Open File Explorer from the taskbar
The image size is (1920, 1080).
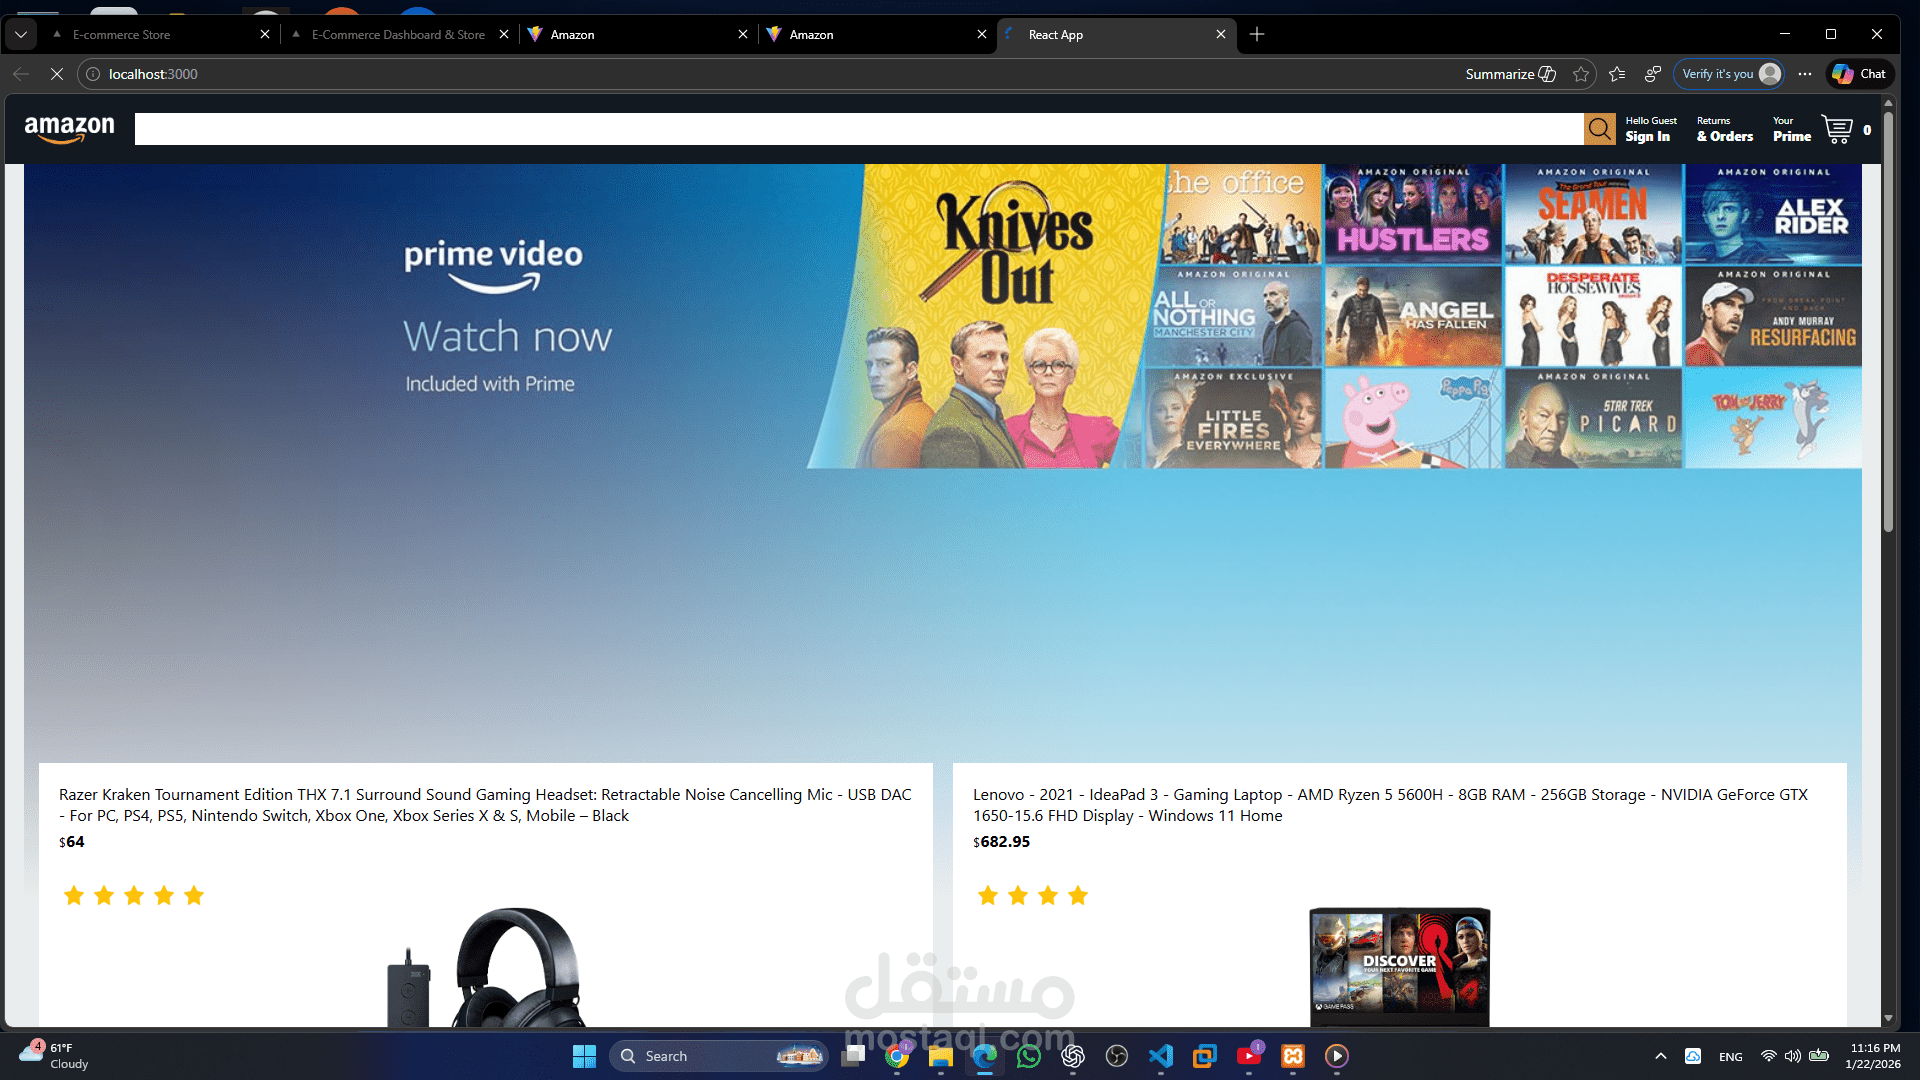click(x=941, y=1056)
